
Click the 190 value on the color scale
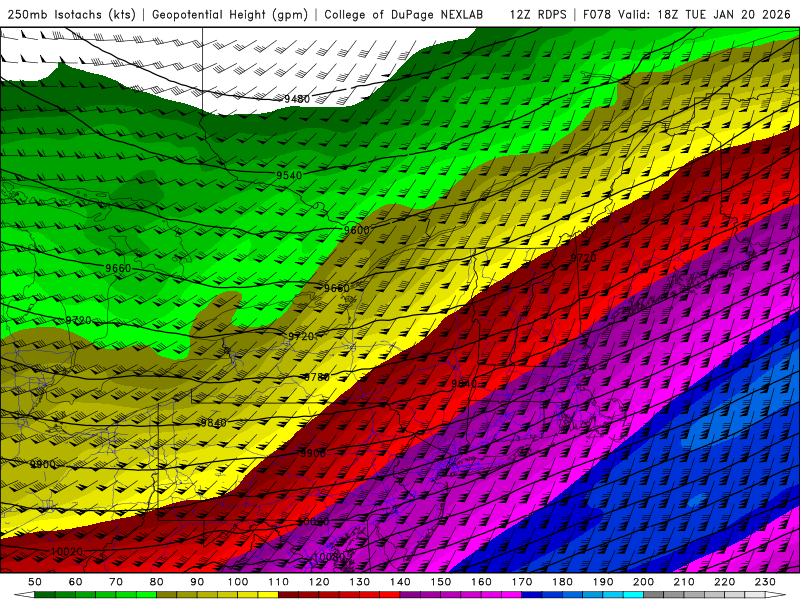coord(603,582)
